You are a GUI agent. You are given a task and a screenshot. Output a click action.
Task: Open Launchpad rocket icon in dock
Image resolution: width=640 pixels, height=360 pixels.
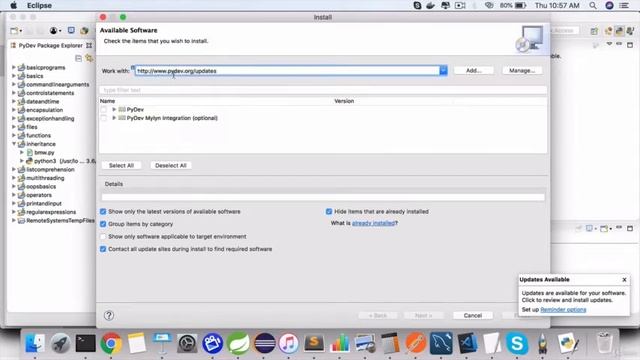point(60,343)
